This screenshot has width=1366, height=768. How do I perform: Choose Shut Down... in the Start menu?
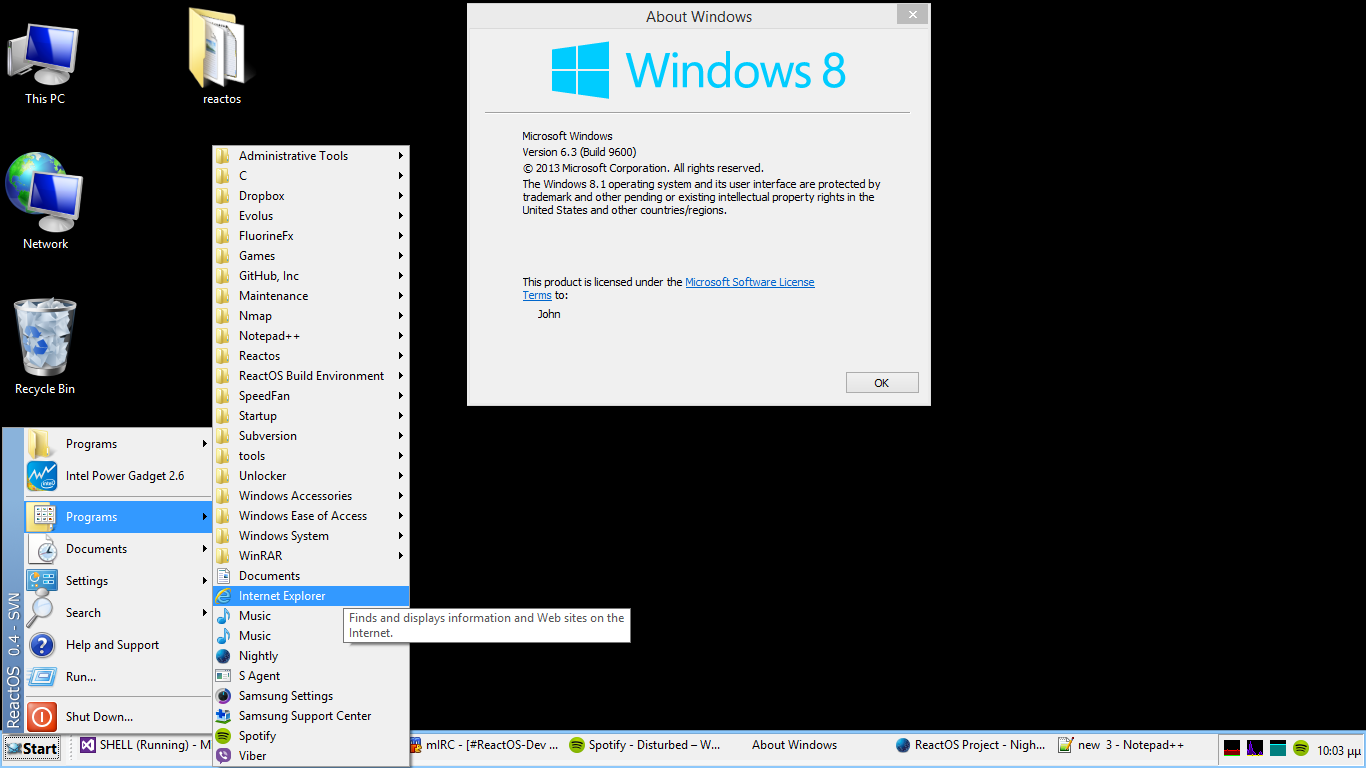pyautogui.click(x=118, y=717)
